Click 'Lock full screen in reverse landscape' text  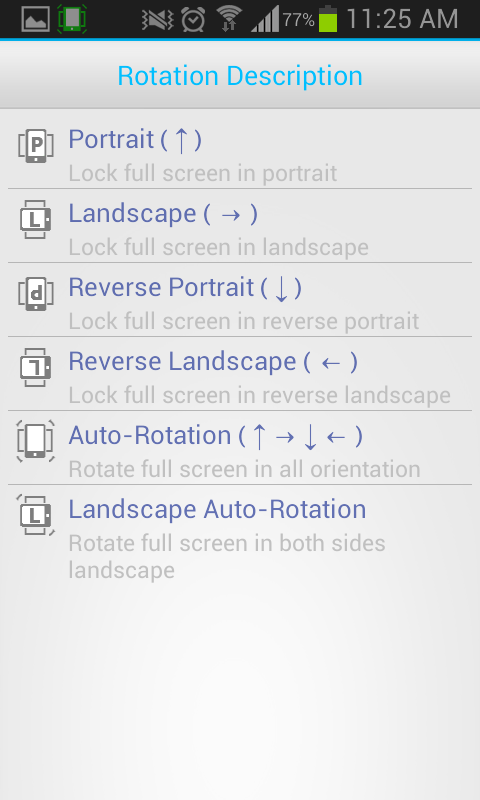[260, 395]
